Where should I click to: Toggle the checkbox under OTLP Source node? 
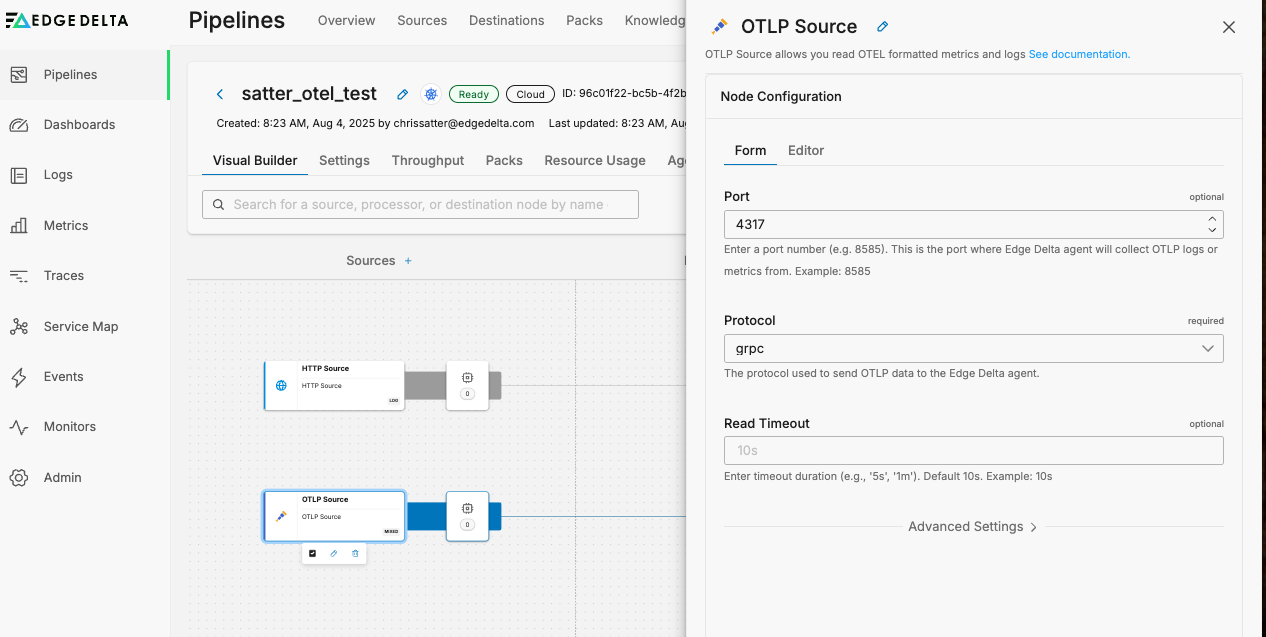point(312,553)
